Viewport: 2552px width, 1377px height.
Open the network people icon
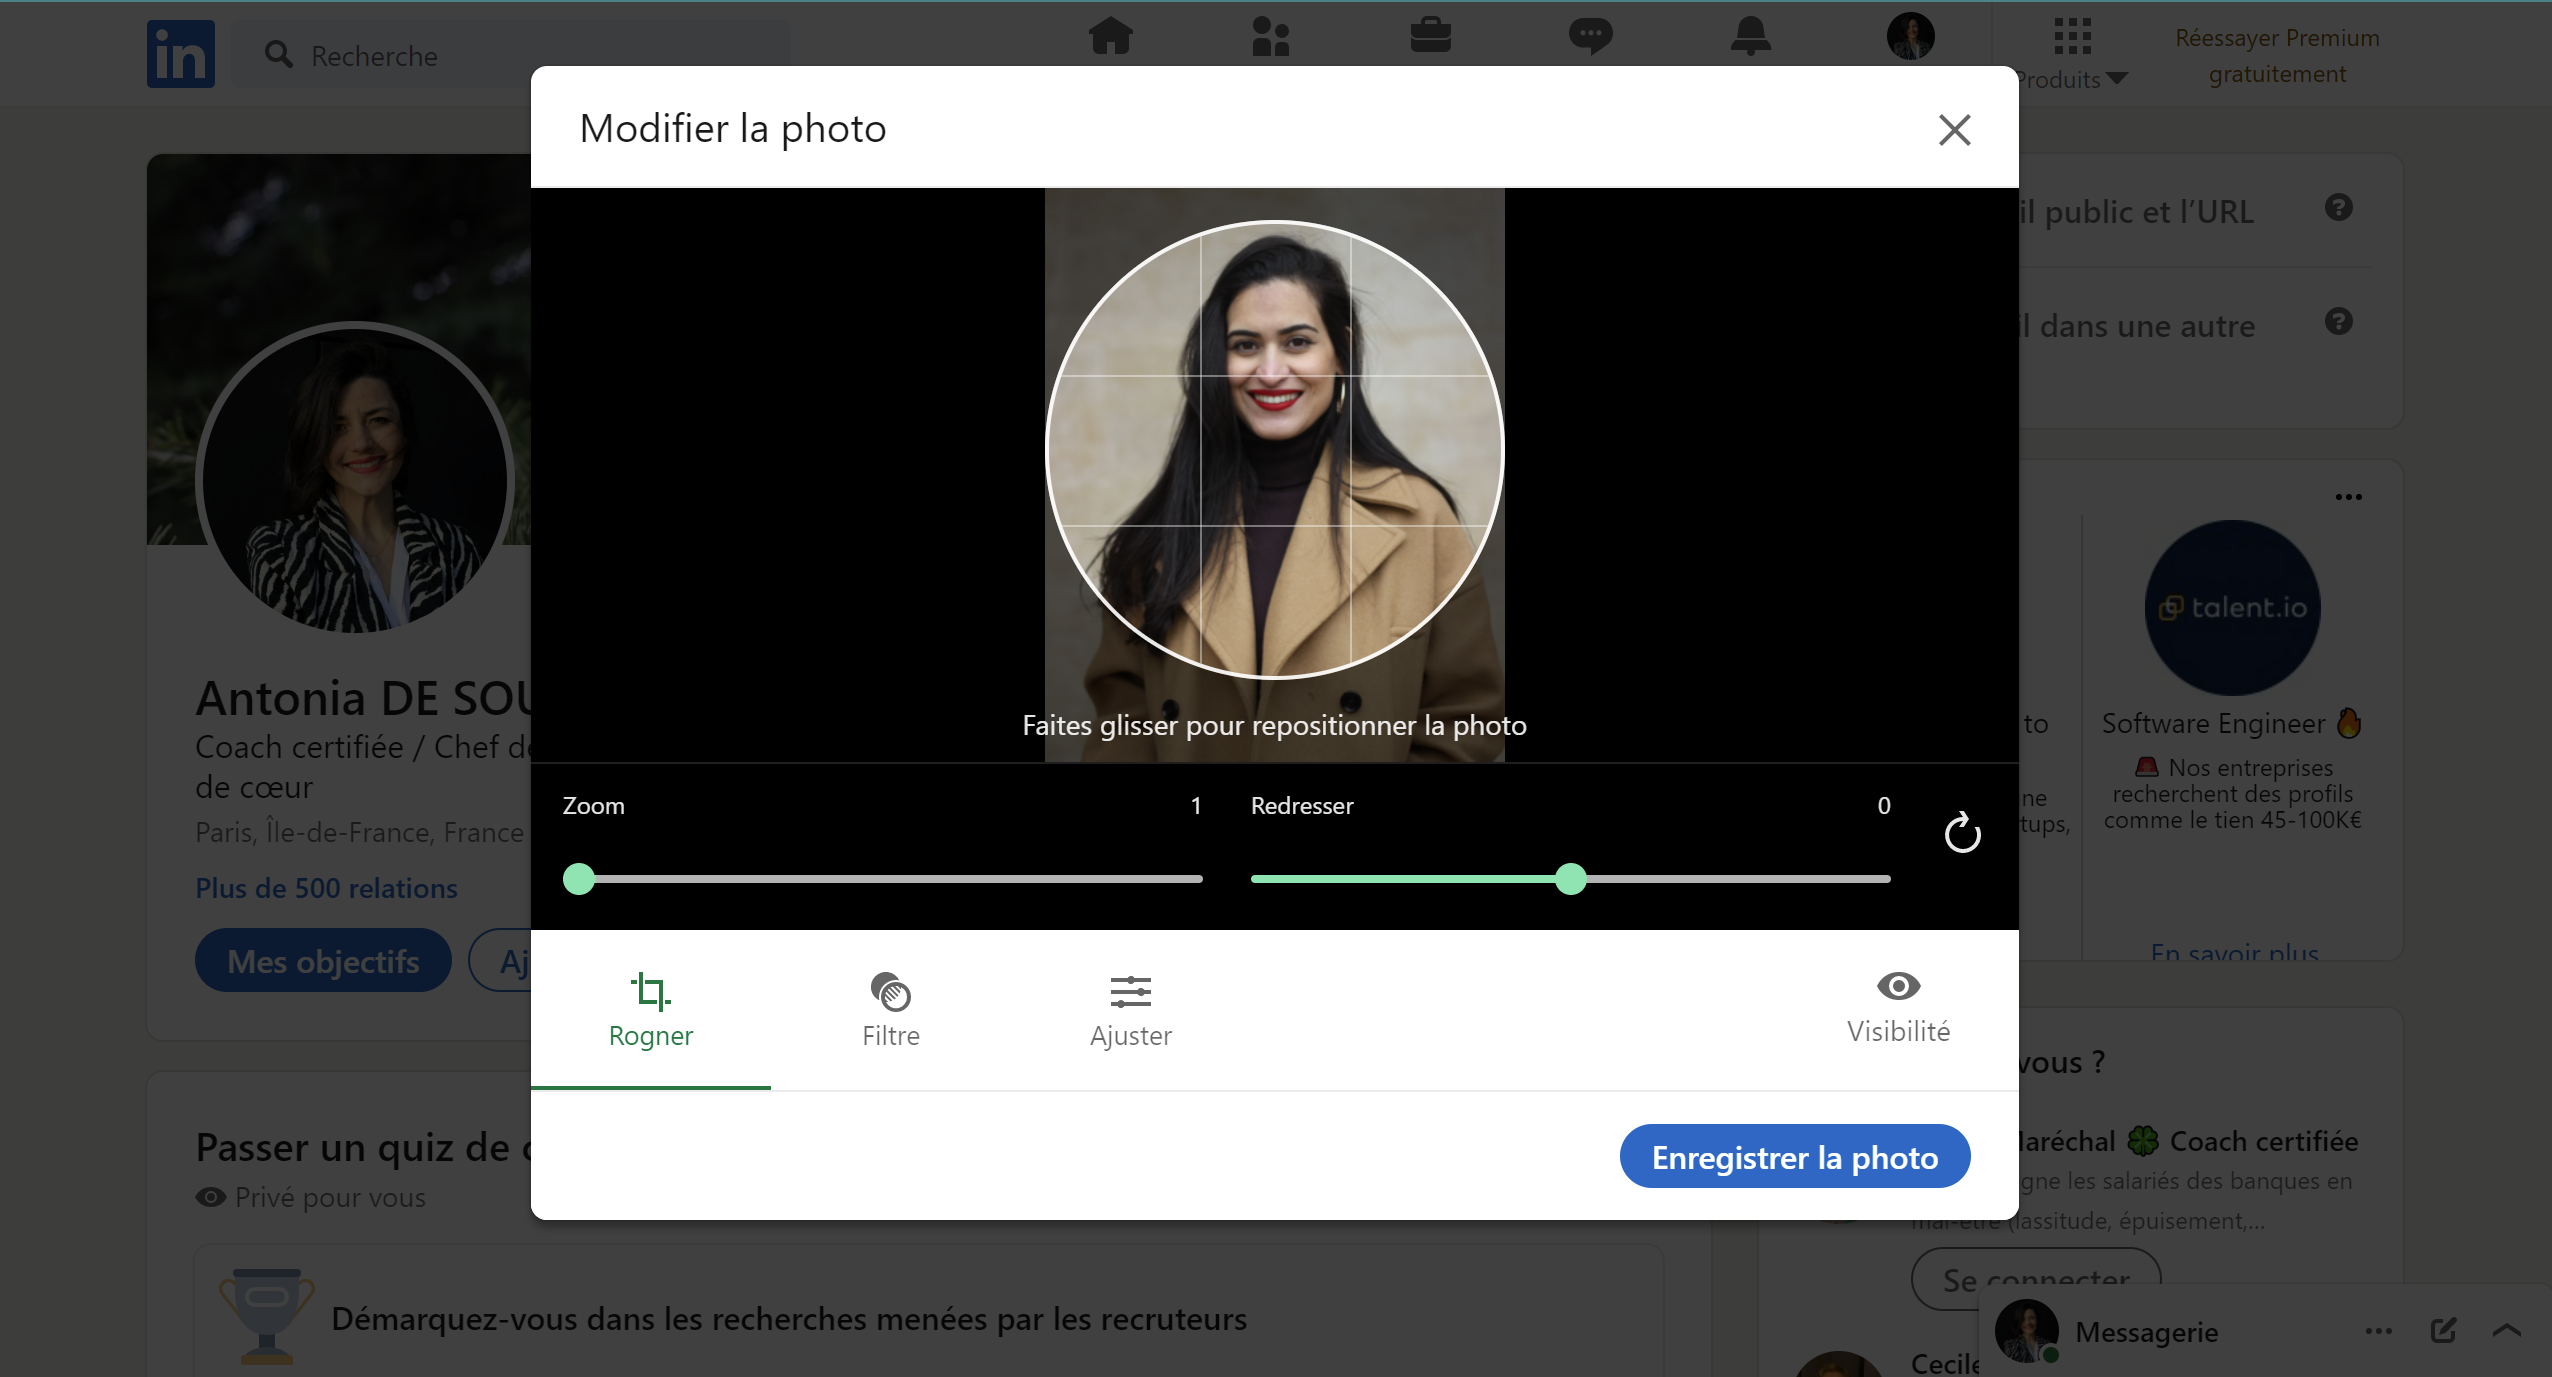coord(1271,36)
